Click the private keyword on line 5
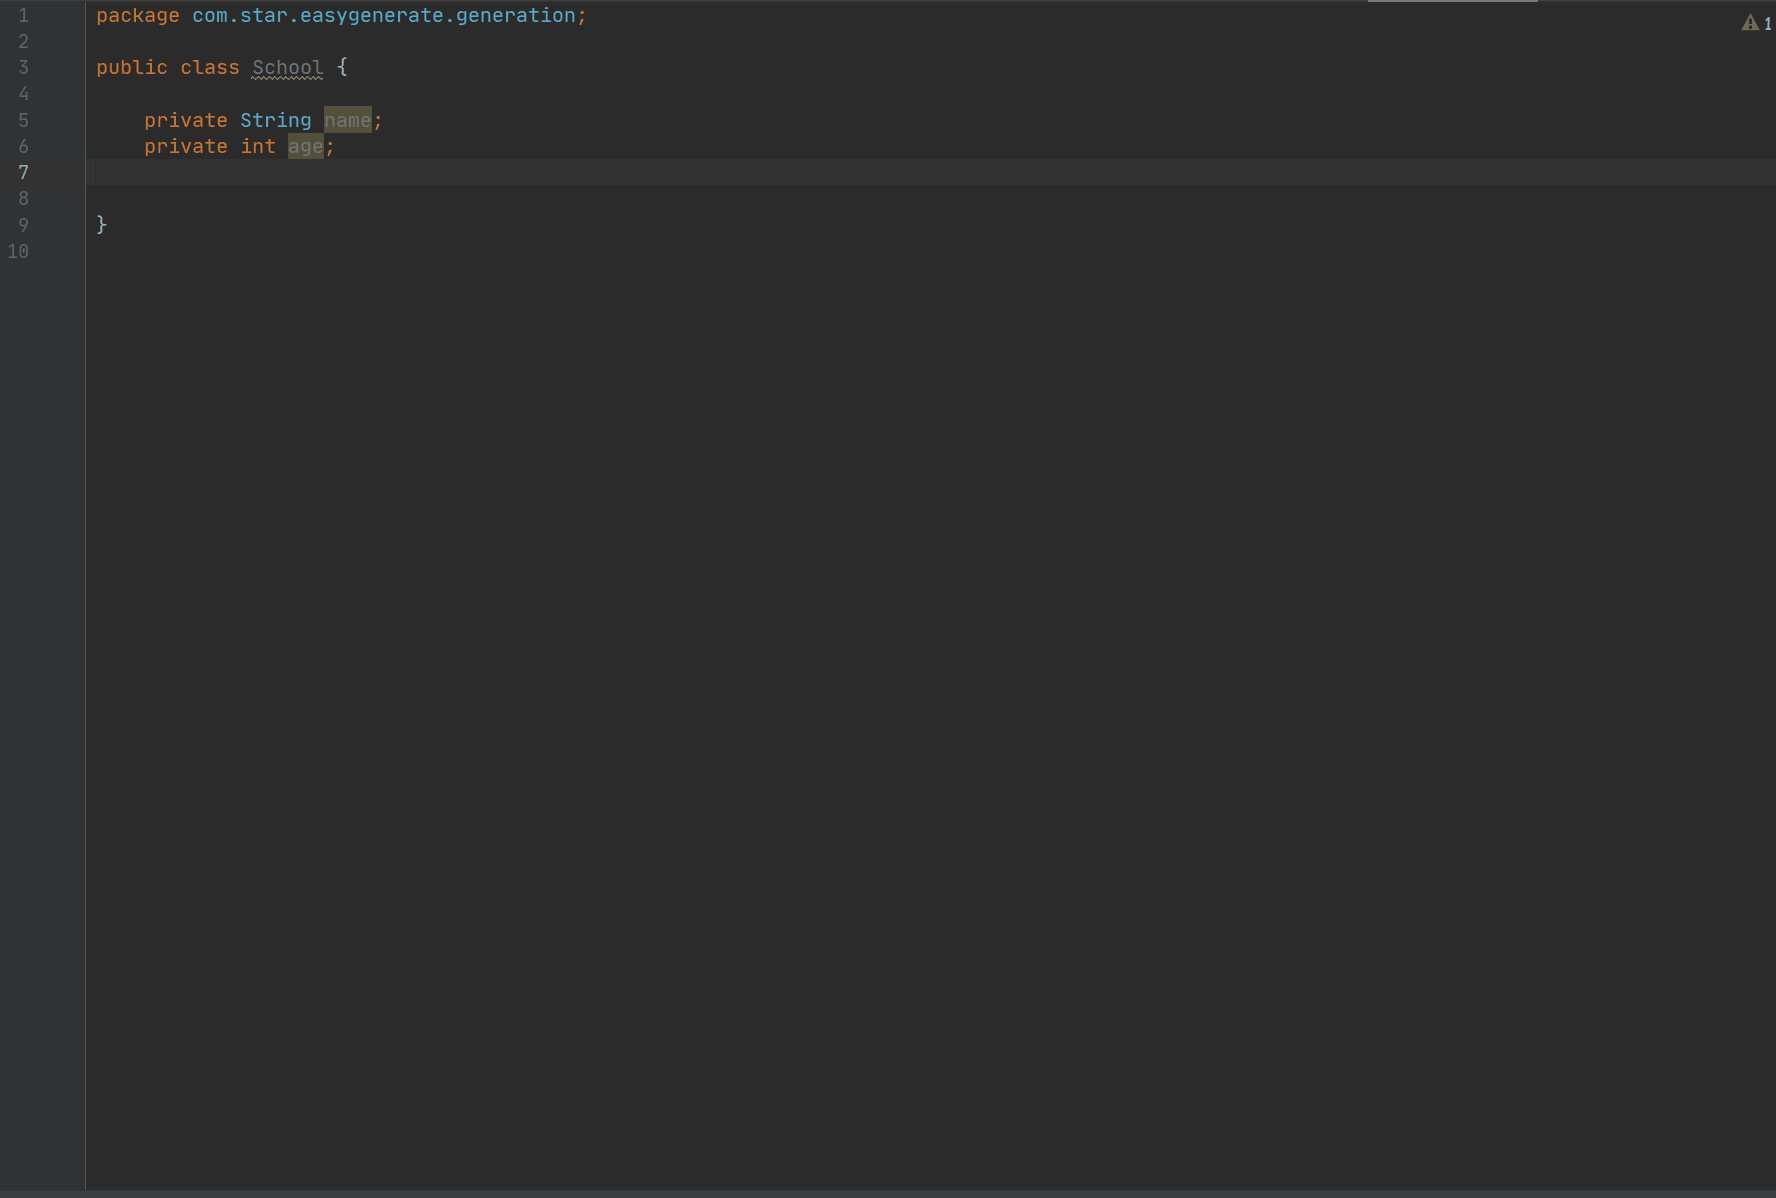Screen dimensions: 1776x1198 pyautogui.click(x=186, y=120)
